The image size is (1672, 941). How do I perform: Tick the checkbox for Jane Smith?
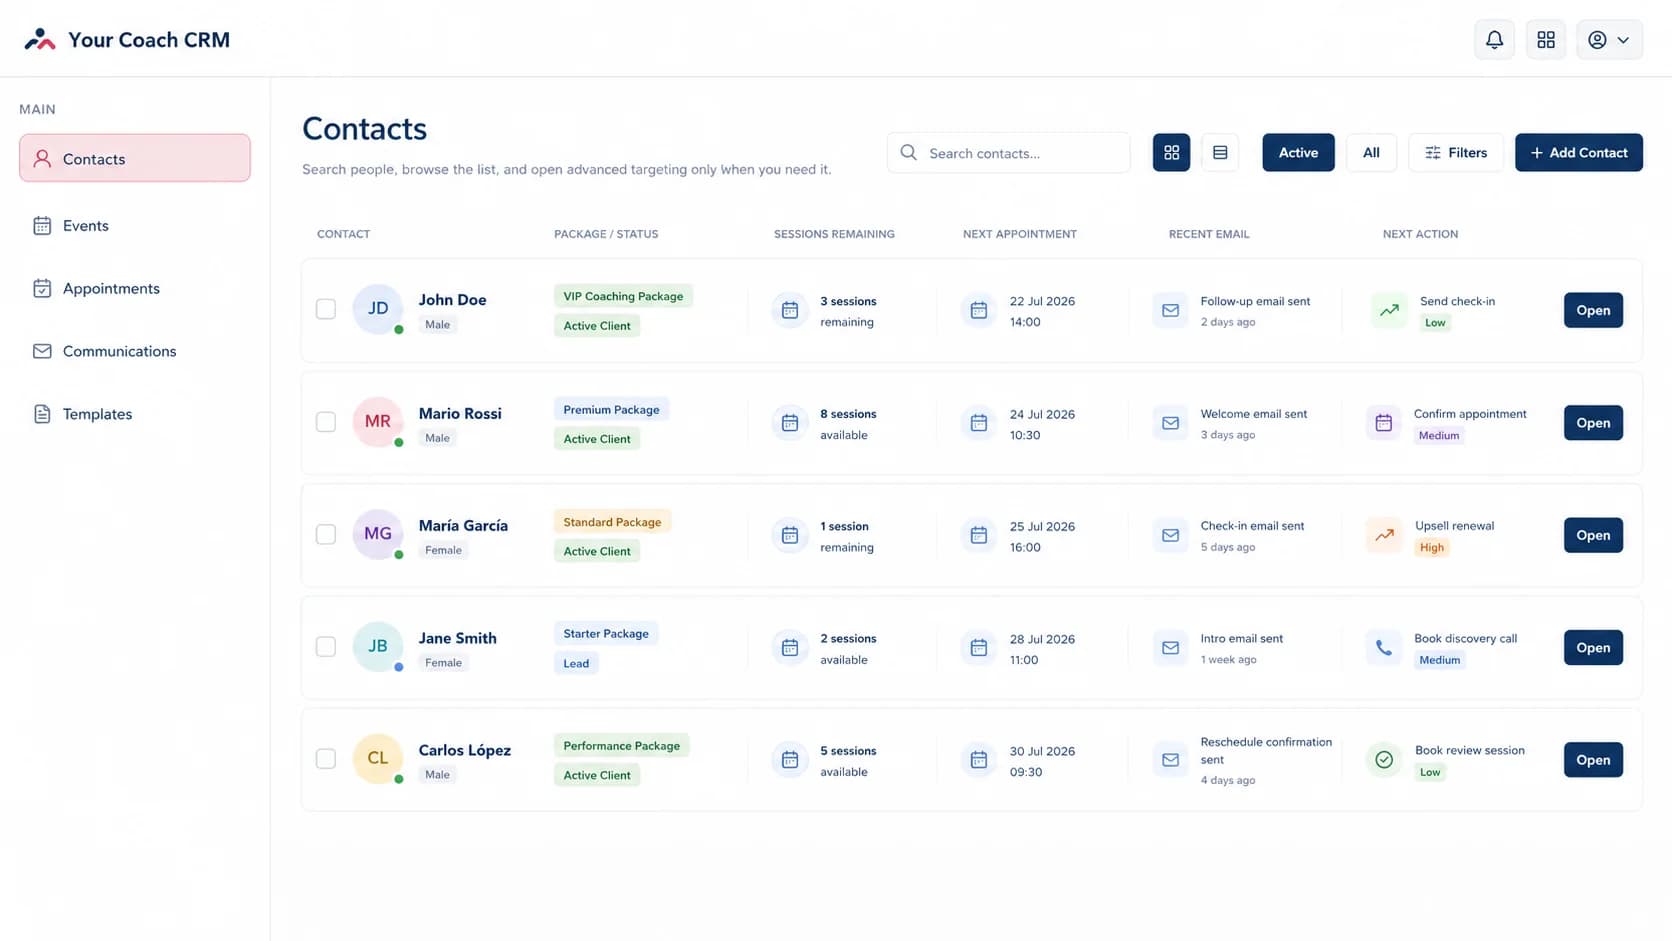click(326, 647)
